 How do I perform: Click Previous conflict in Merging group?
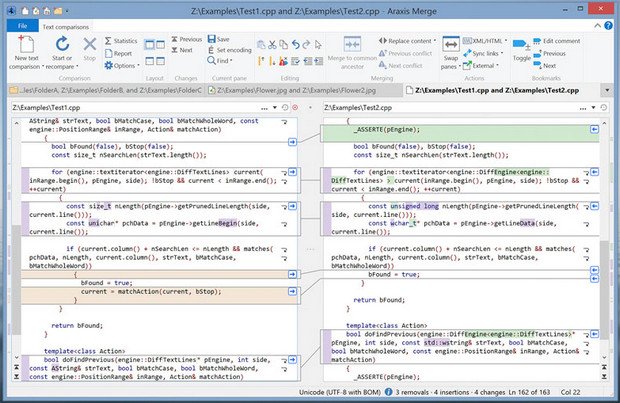(x=405, y=53)
